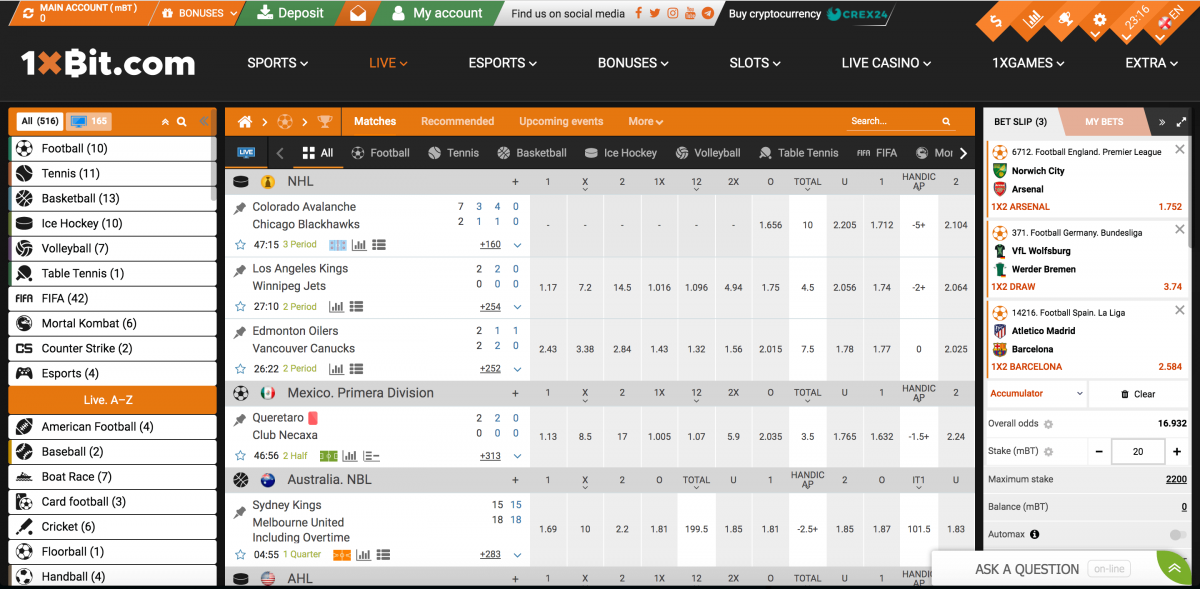This screenshot has height=589, width=1200.
Task: Expand the bet slip to full screen
Action: (1181, 122)
